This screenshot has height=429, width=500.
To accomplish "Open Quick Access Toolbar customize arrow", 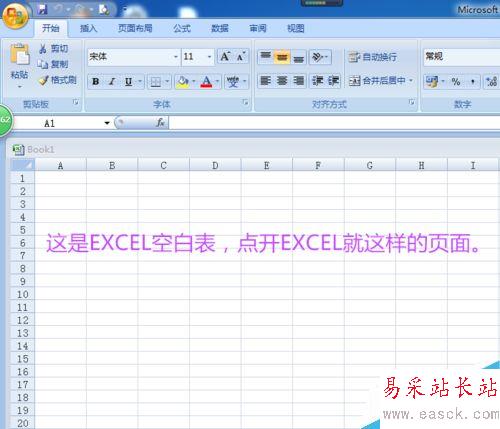I will point(125,9).
